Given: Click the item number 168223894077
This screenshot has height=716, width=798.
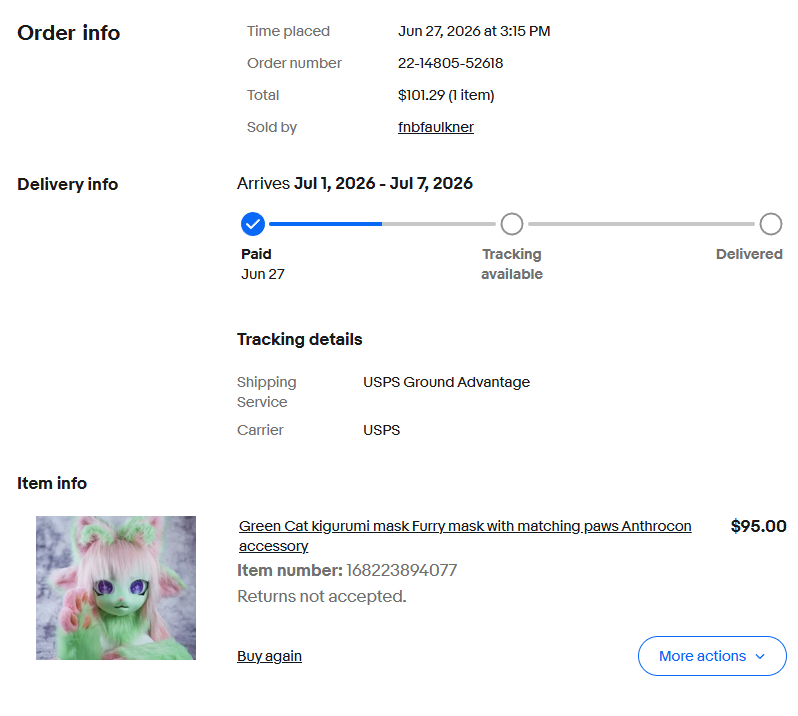Looking at the screenshot, I should tap(402, 570).
